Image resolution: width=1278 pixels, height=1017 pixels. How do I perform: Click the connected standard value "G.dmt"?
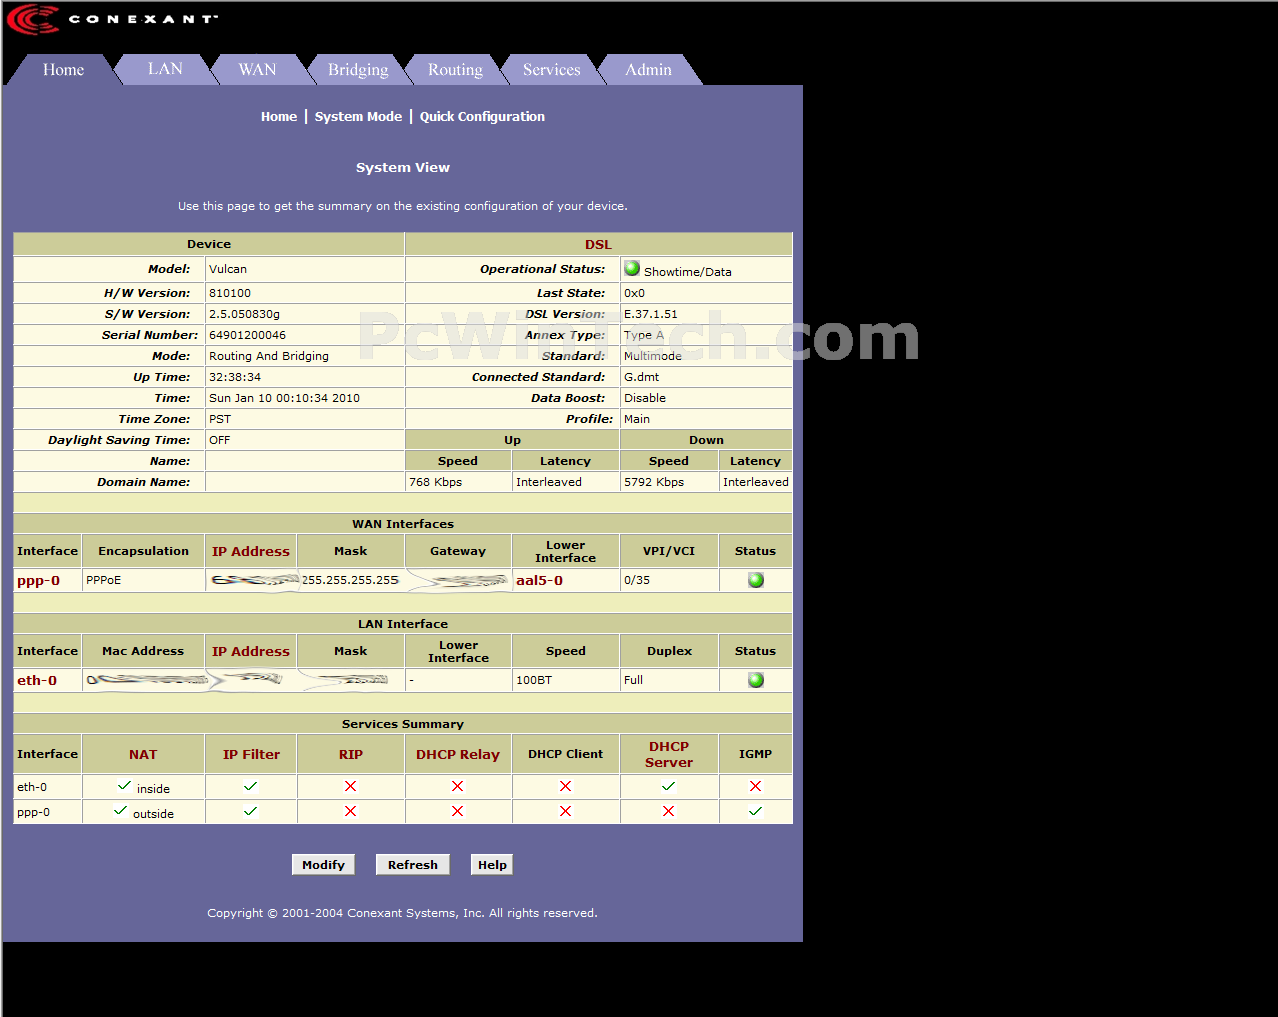coord(642,377)
